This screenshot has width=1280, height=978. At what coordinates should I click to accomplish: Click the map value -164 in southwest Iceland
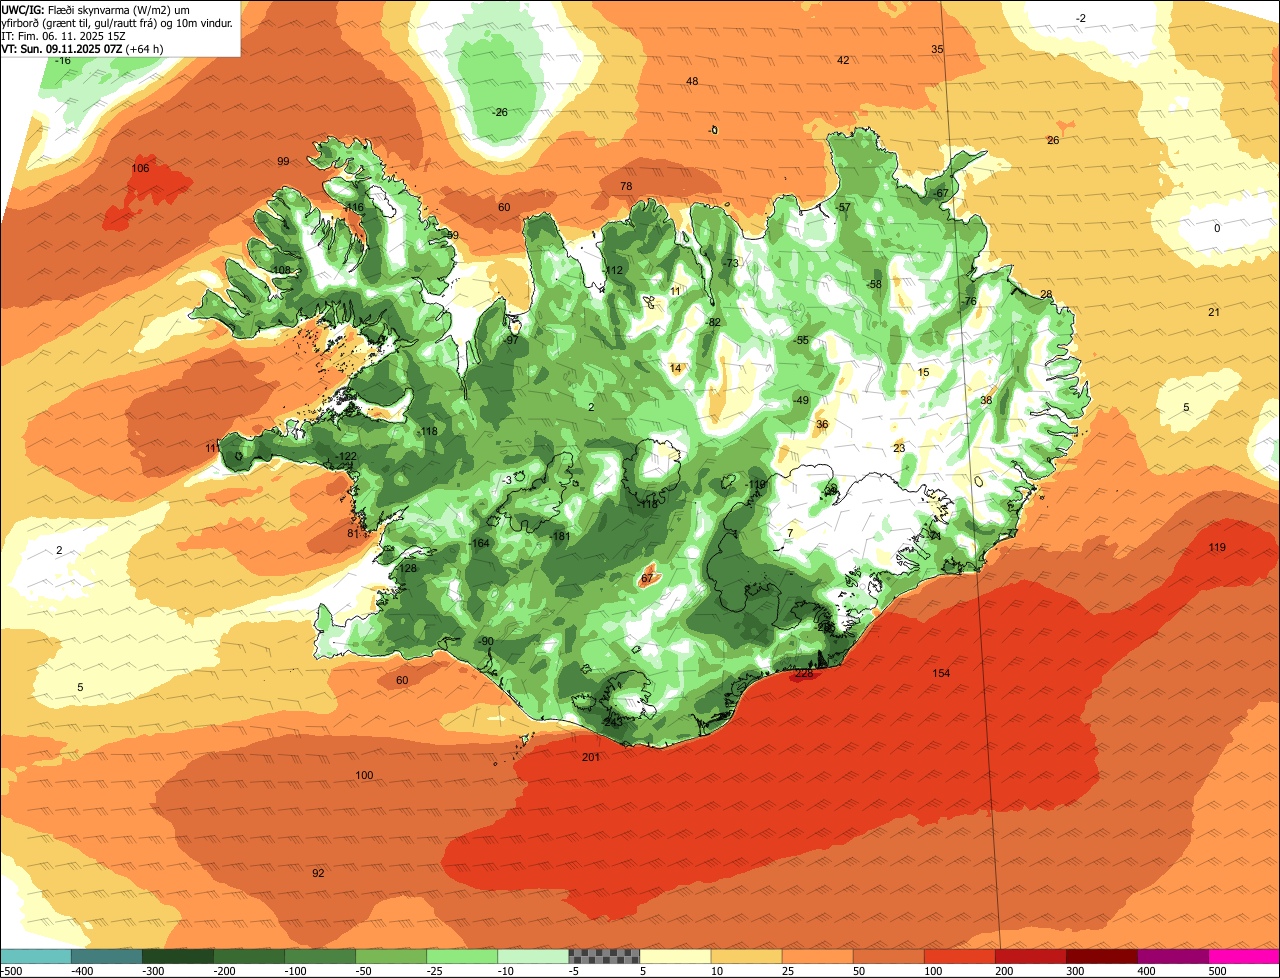tap(480, 543)
